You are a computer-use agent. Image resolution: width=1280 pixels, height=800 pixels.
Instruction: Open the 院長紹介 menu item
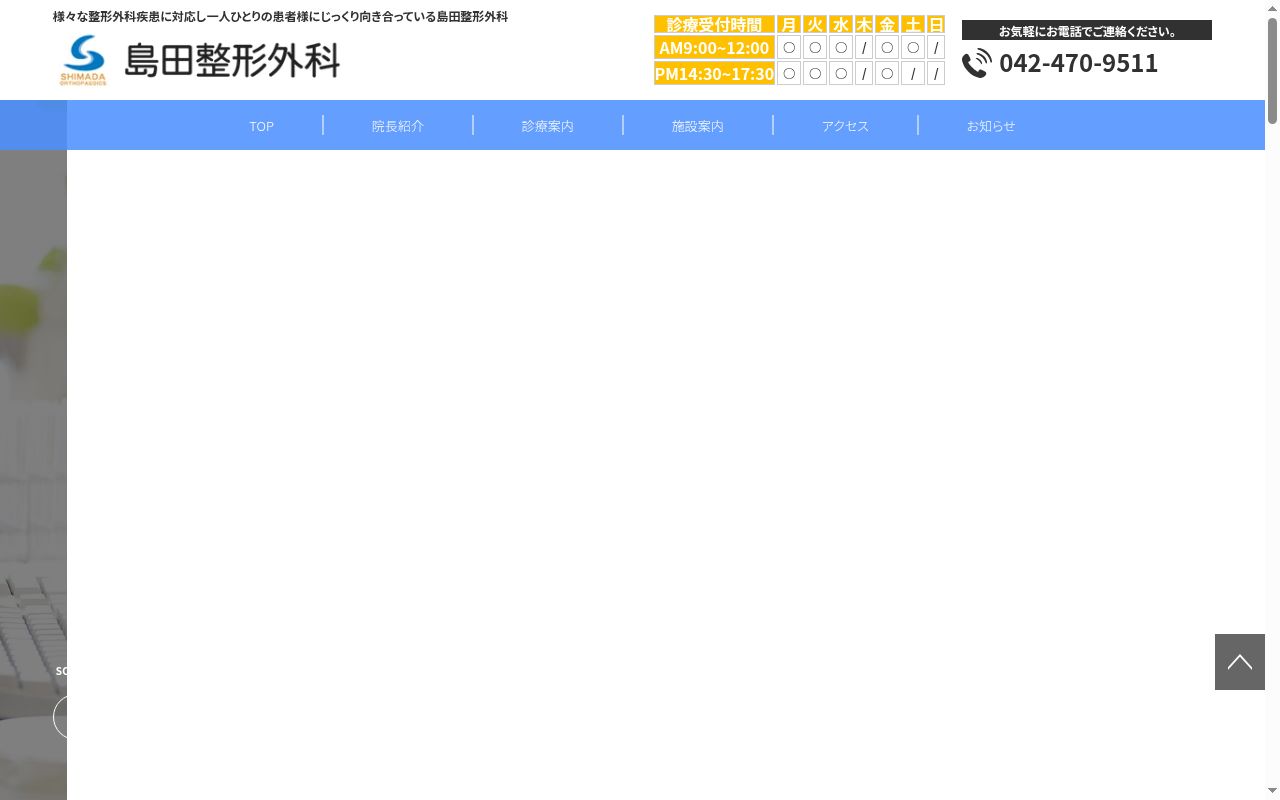pos(398,126)
